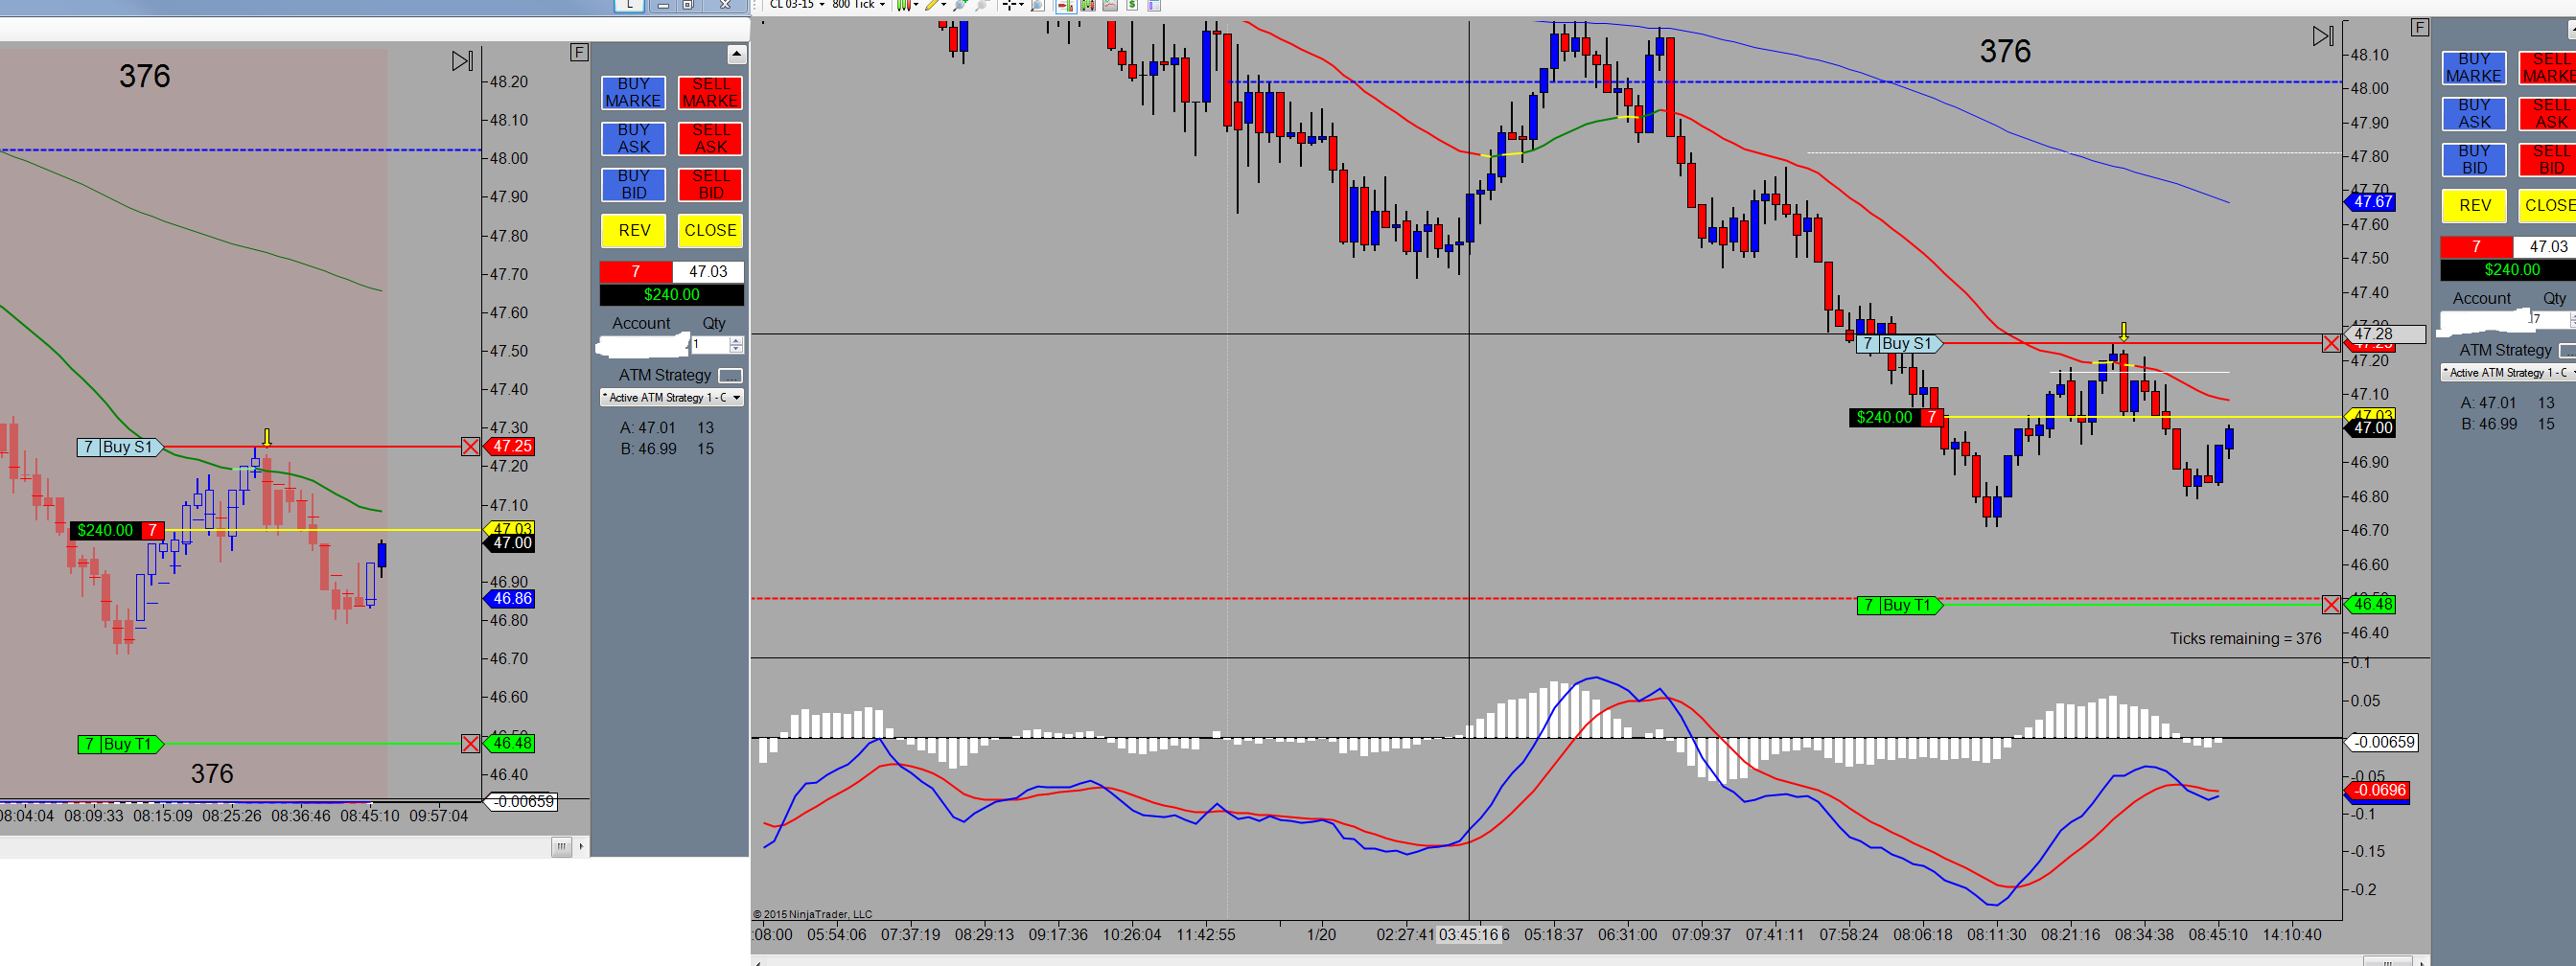The image size is (2576, 966).
Task: Click the left panel yellow CLOSE button
Action: pos(710,230)
